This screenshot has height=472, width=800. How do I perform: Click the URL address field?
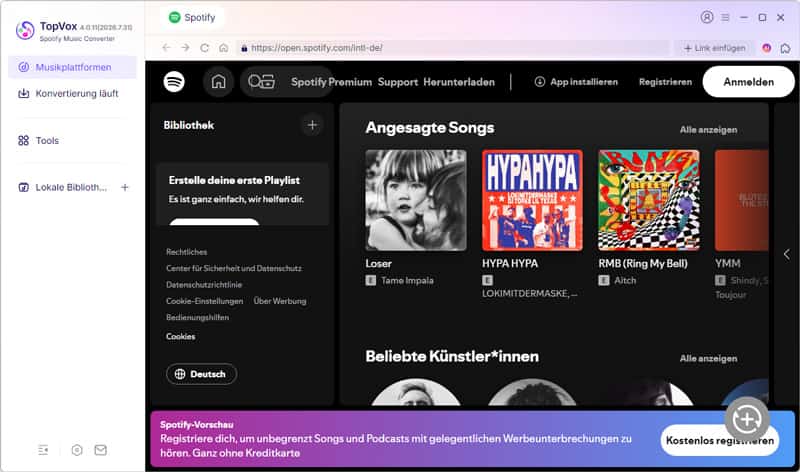point(453,47)
